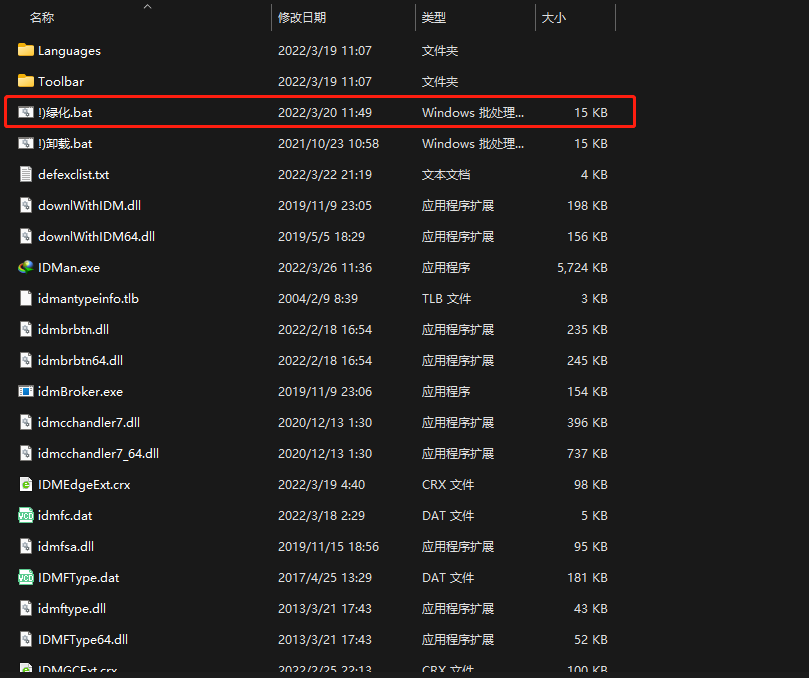809x678 pixels.
Task: Click the size value 198 KB
Action: point(587,205)
